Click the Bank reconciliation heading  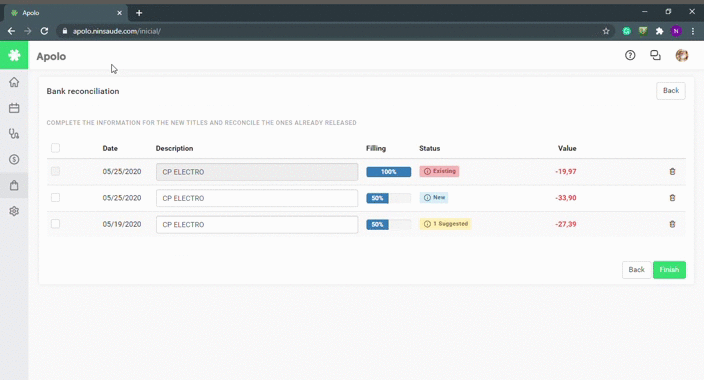[x=83, y=91]
